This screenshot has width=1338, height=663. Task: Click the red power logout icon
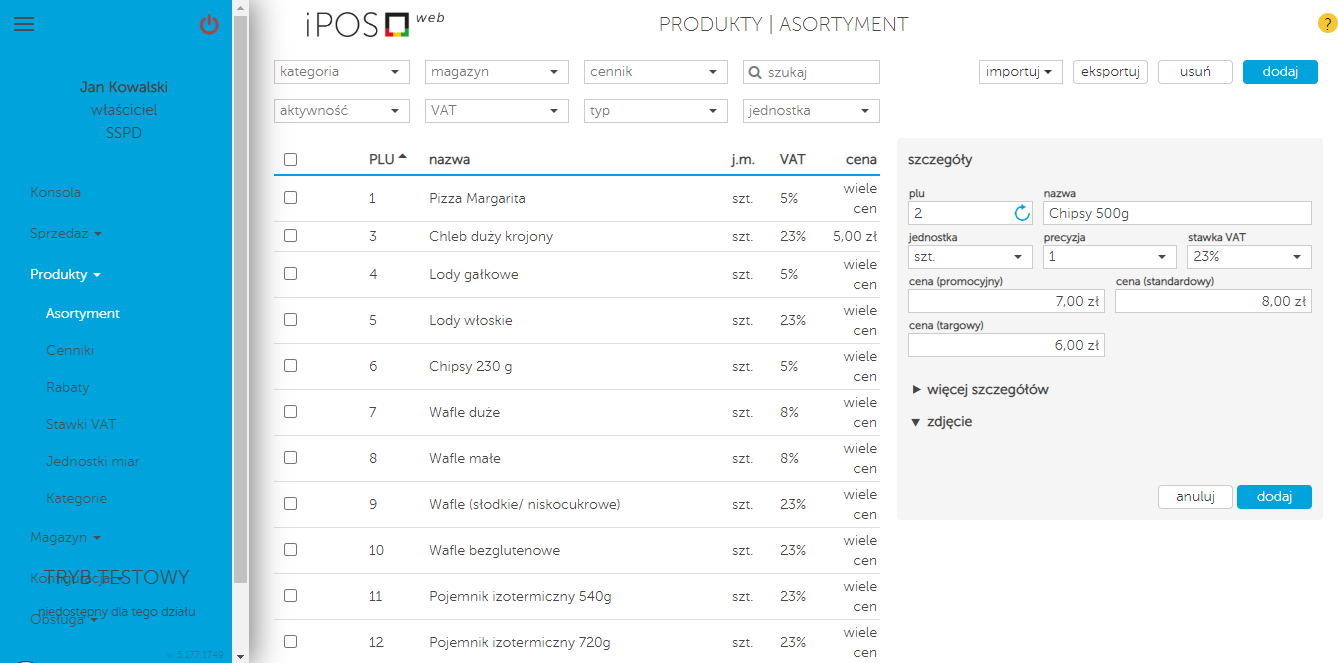pos(209,25)
